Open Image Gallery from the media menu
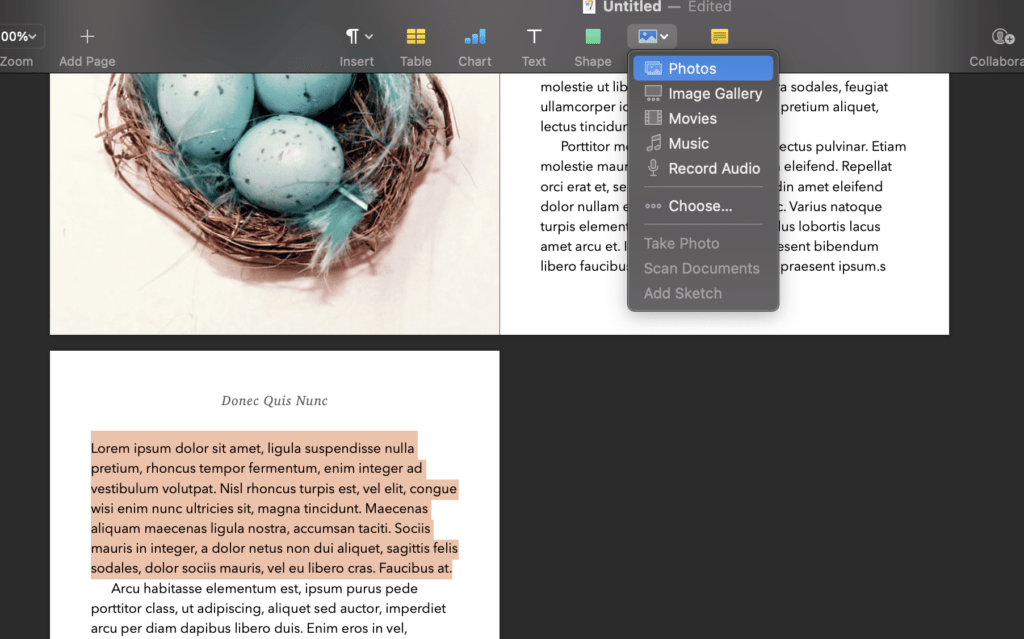 click(x=703, y=93)
